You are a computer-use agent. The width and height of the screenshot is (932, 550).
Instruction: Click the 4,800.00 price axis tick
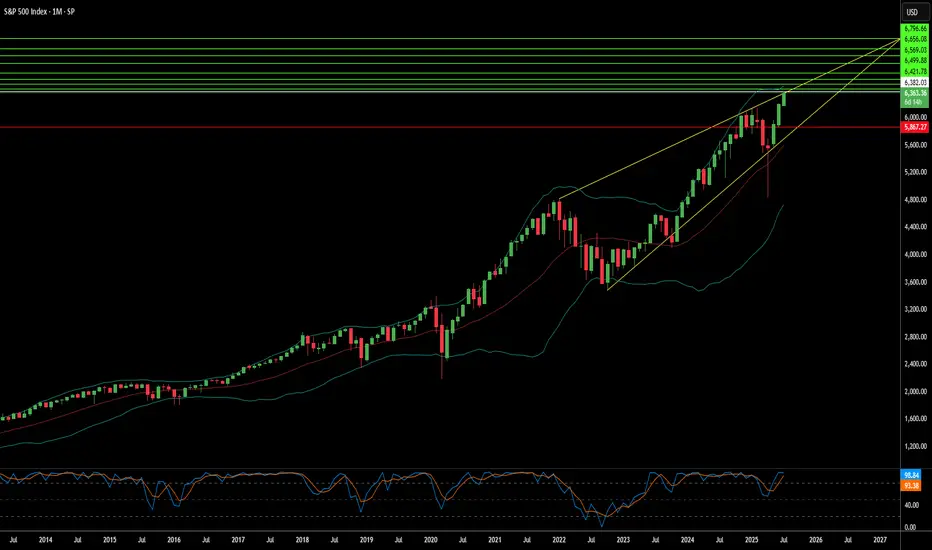click(915, 199)
